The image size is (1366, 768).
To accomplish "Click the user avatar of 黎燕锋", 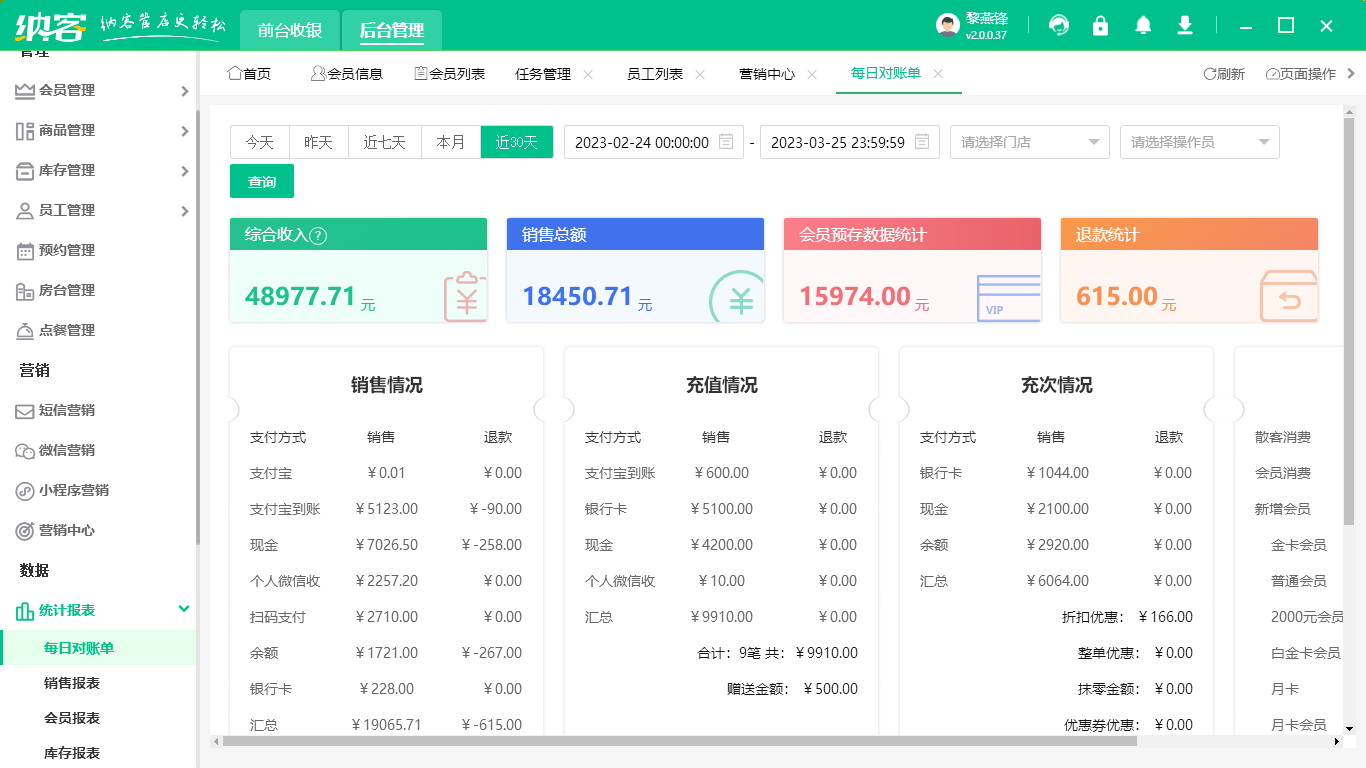I will pyautogui.click(x=947, y=26).
